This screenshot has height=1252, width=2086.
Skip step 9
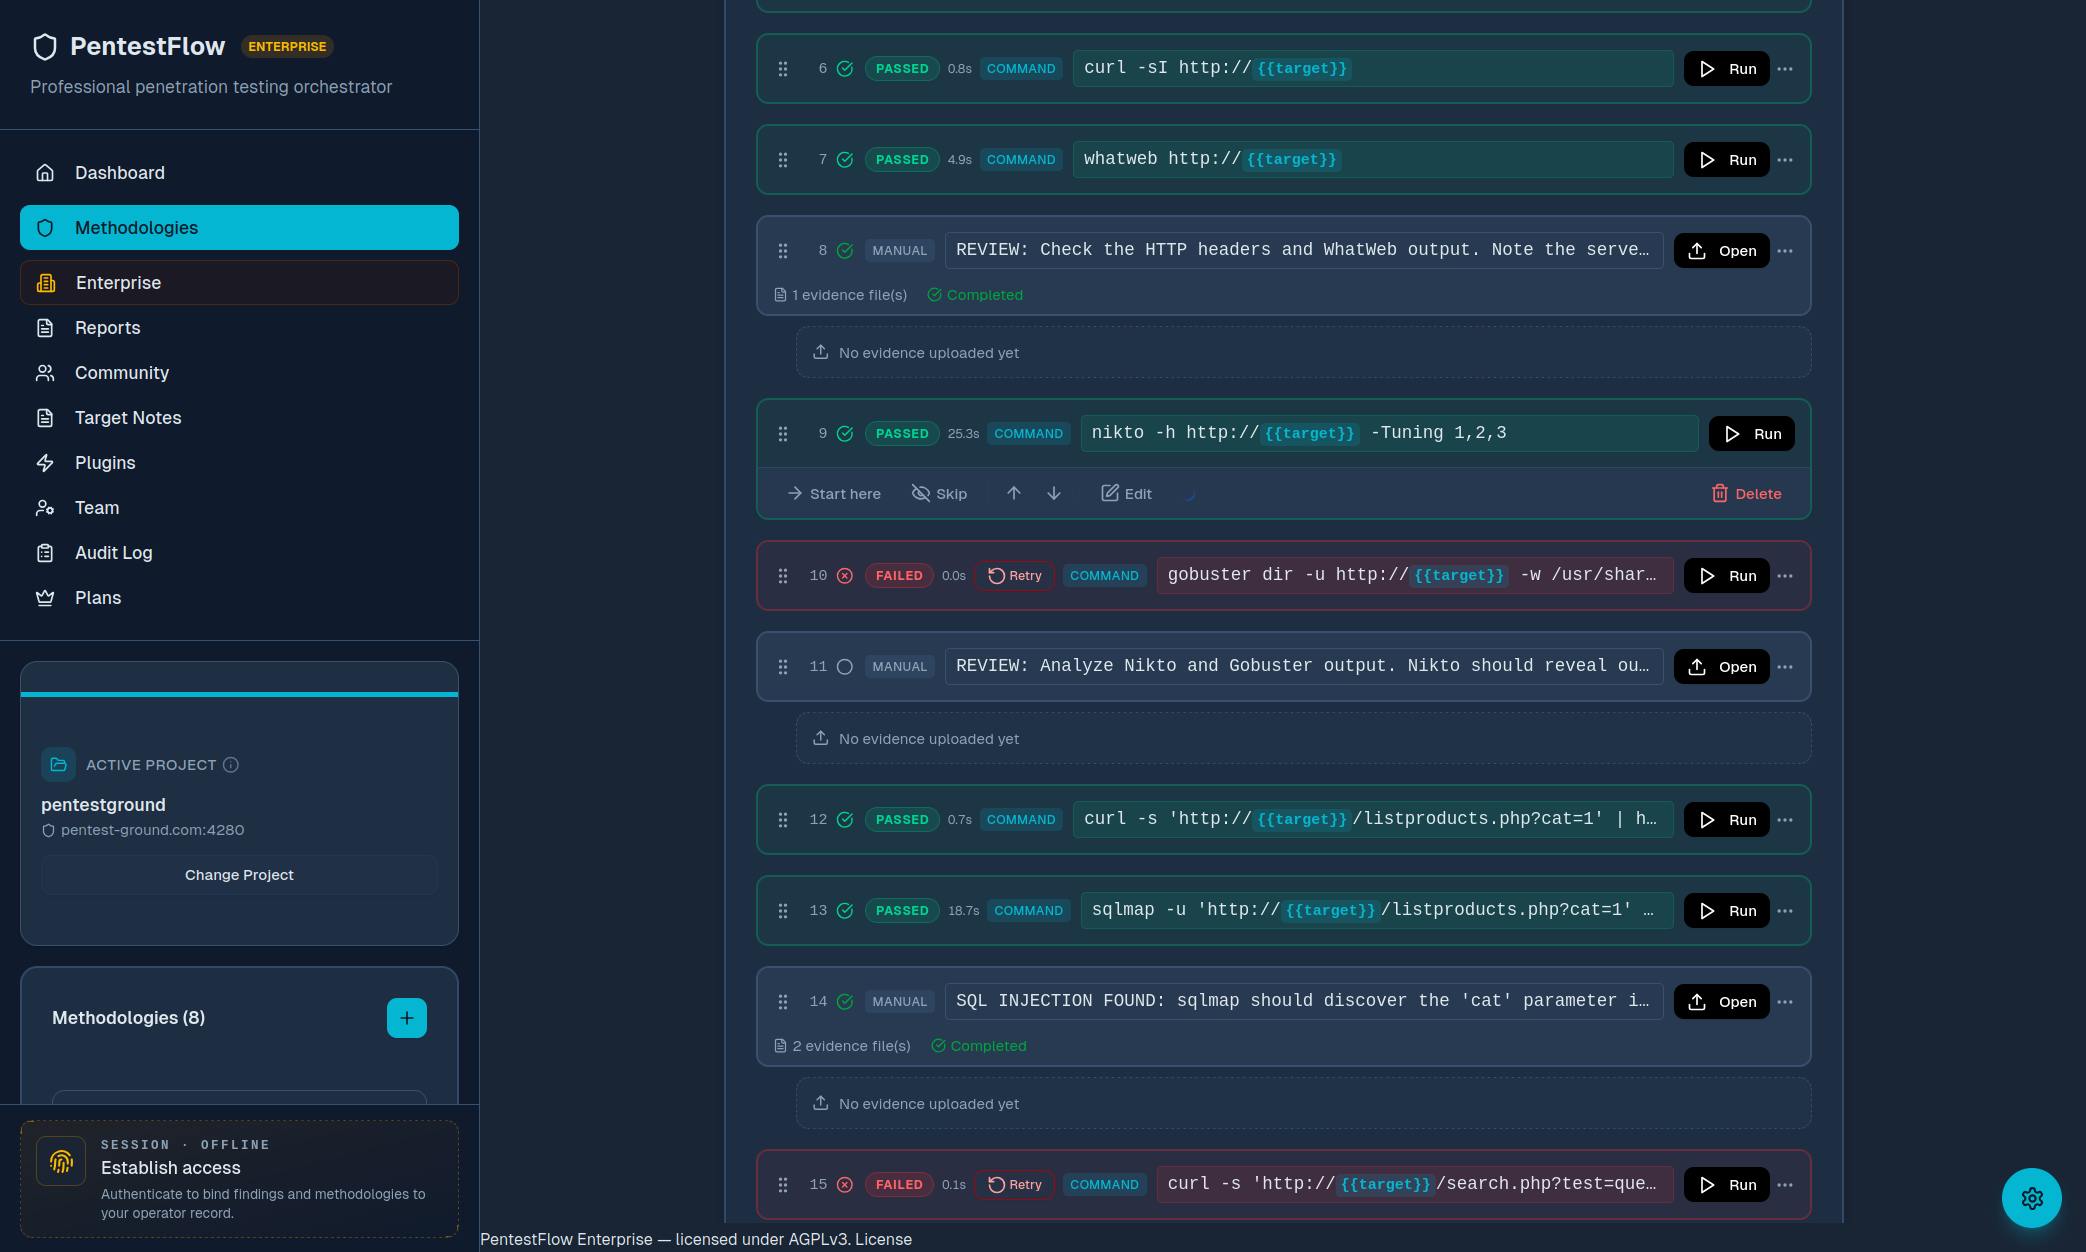[x=940, y=494]
